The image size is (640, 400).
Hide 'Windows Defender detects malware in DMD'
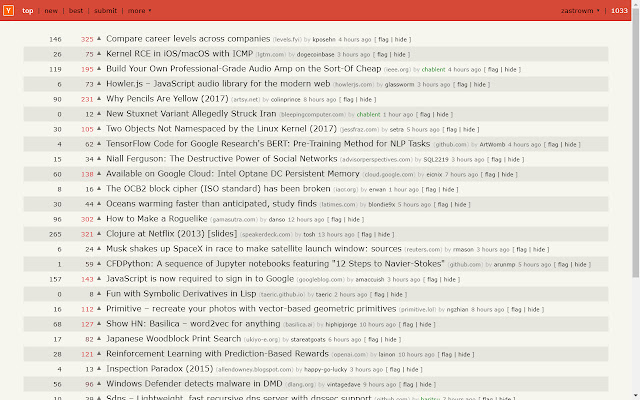pyautogui.click(x=425, y=384)
